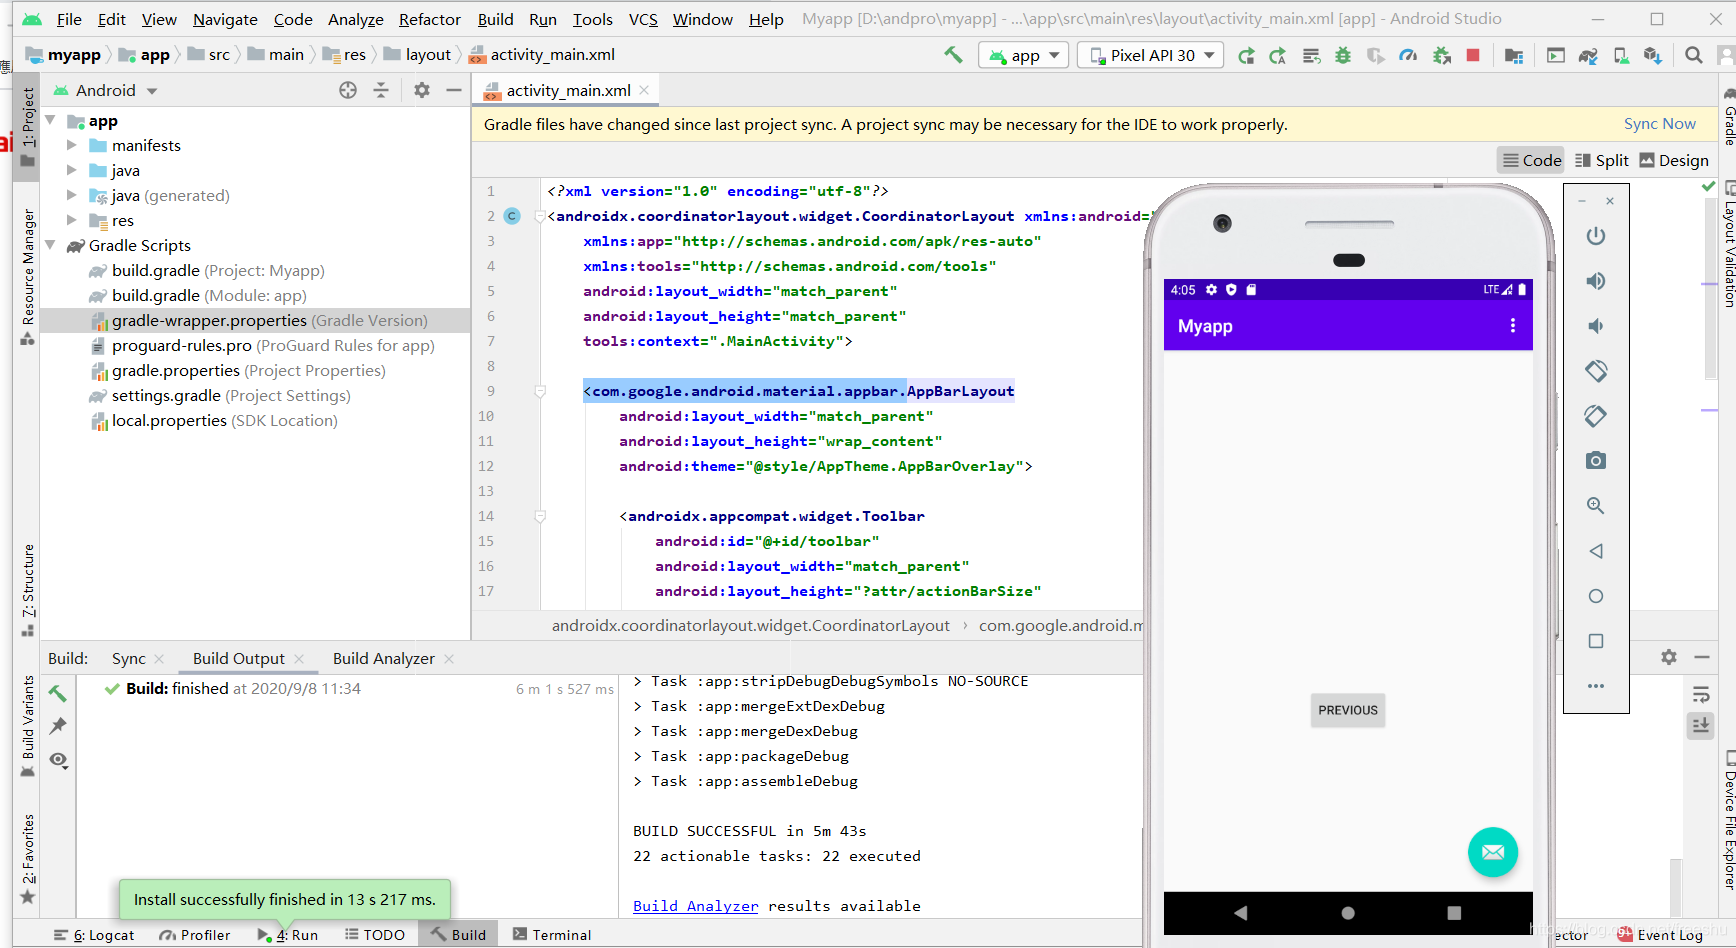This screenshot has height=948, width=1736.
Task: Open the Resource Manager side panel
Action: coord(28,277)
